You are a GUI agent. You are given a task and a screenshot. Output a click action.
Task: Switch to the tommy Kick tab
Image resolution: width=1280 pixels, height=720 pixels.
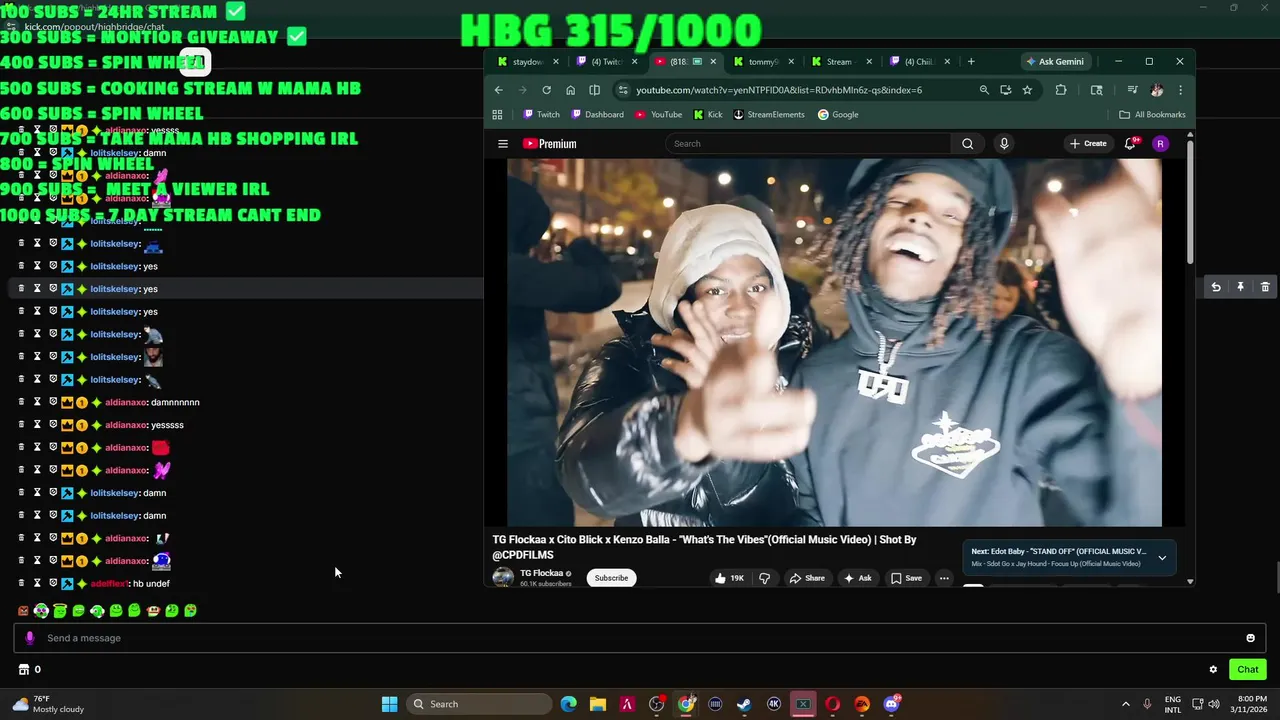click(x=763, y=62)
